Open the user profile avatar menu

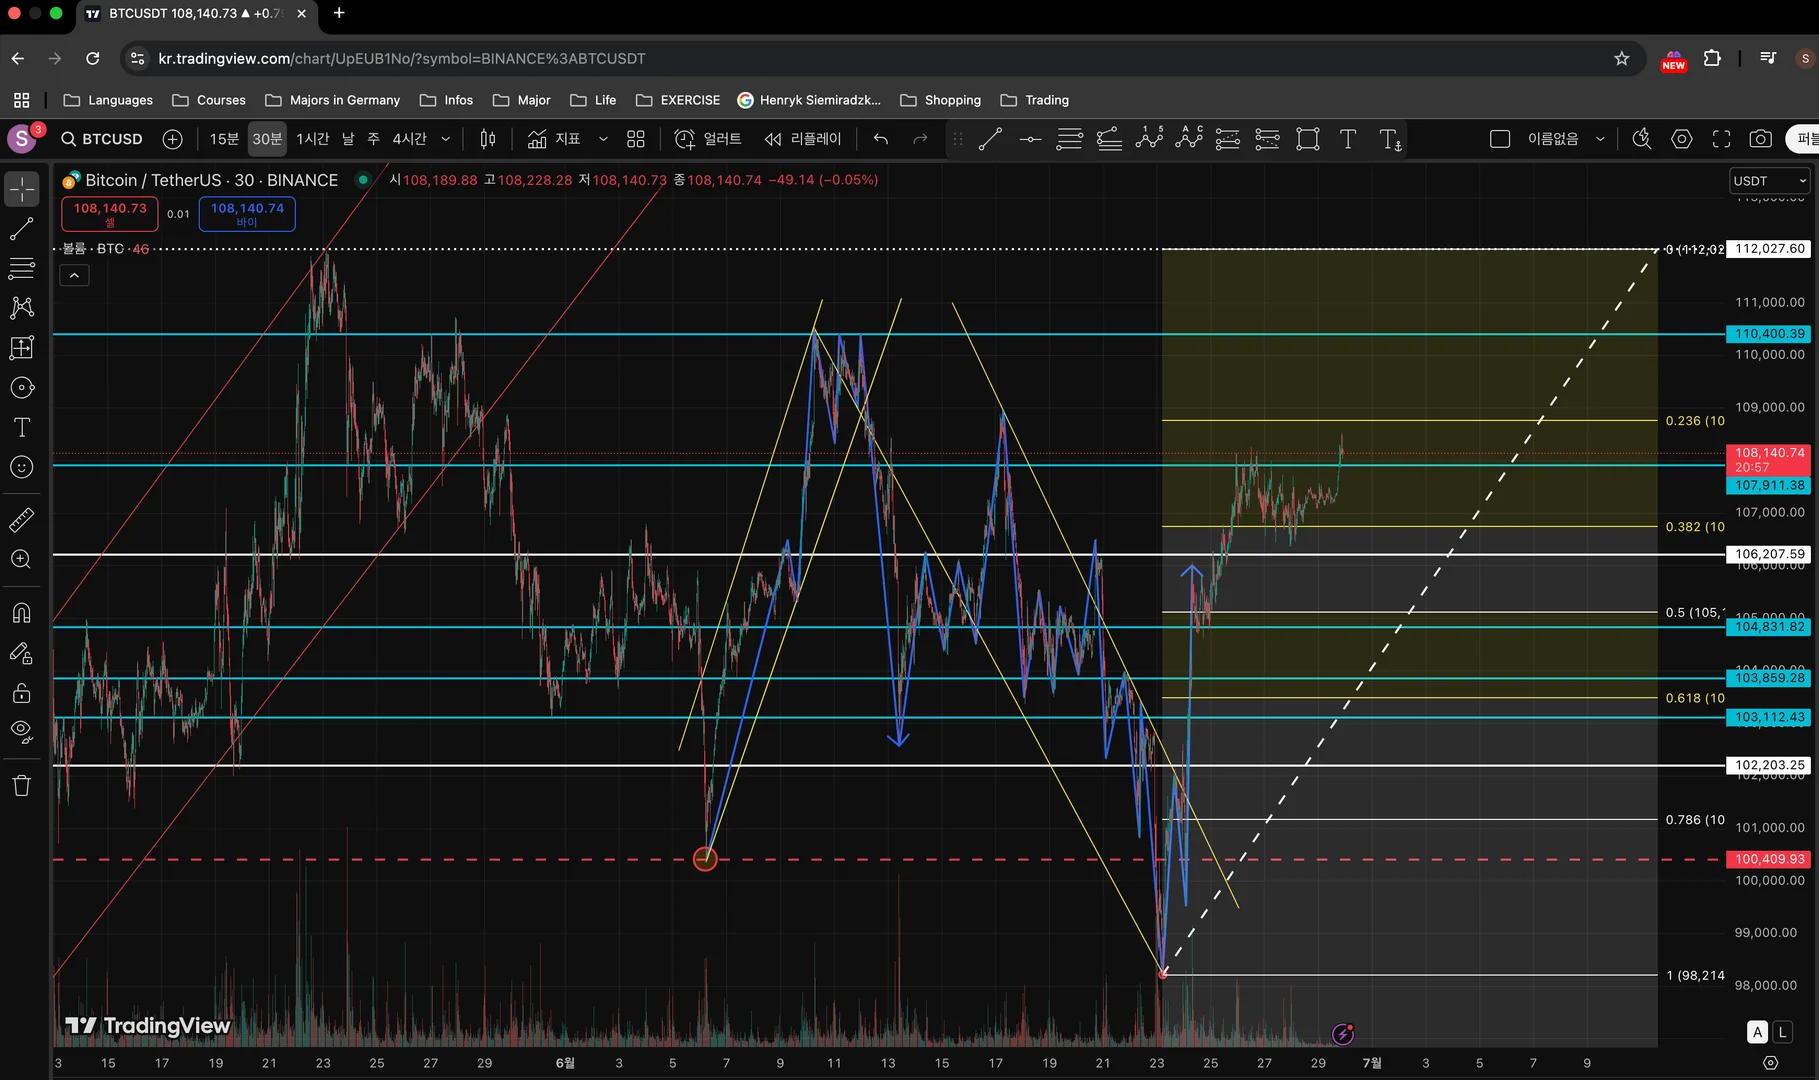22,139
